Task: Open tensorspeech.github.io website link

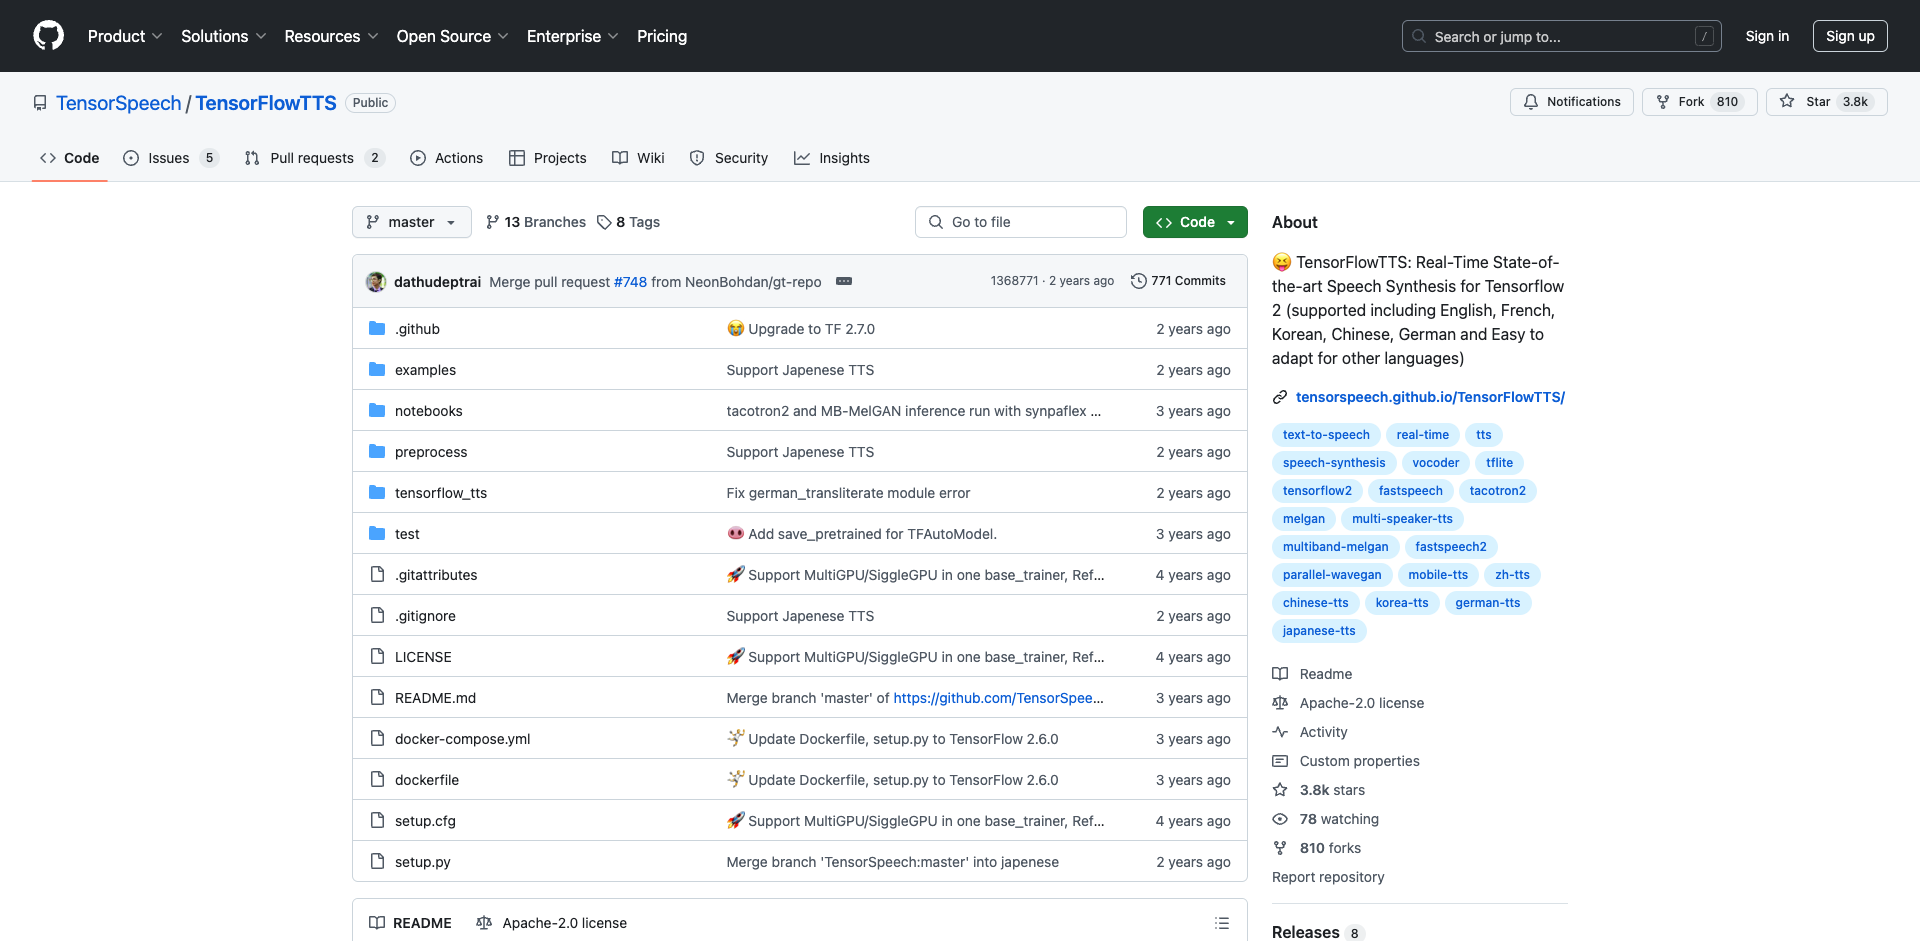Action: [x=1430, y=397]
